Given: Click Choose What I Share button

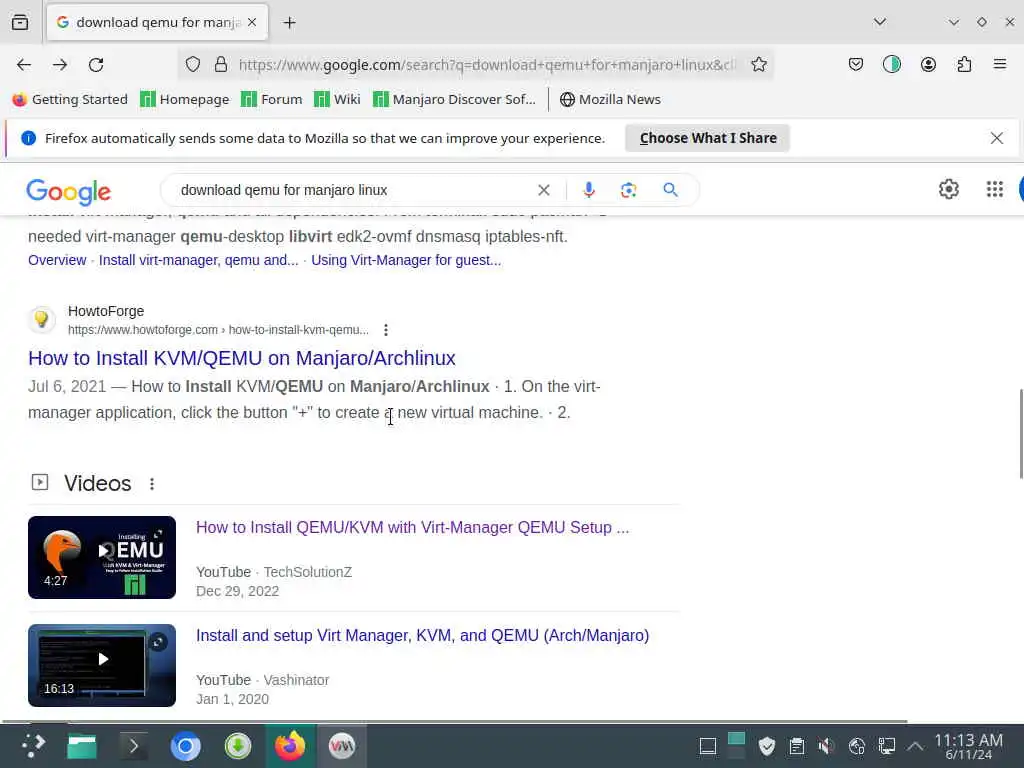Looking at the screenshot, I should [707, 138].
